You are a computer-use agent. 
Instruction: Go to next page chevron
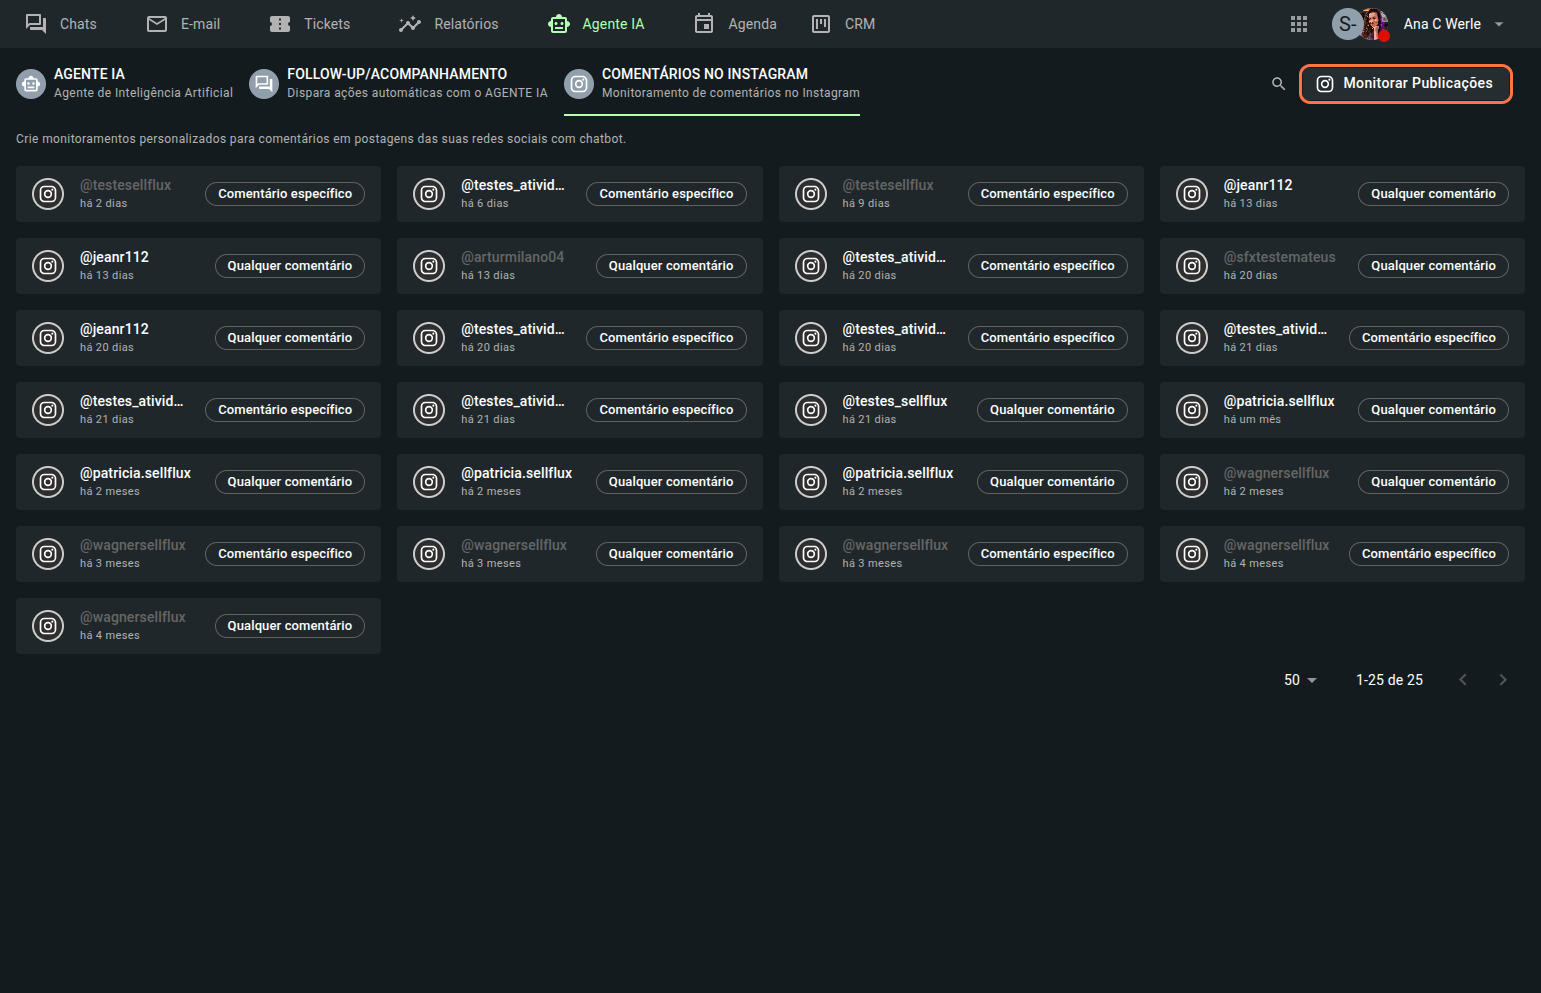coord(1502,680)
